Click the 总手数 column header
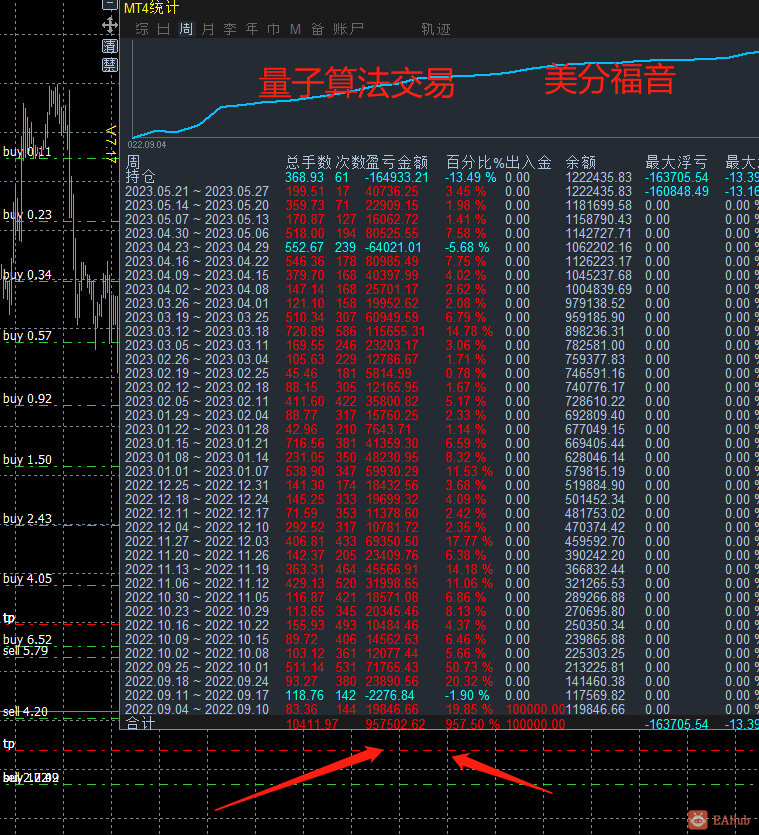 click(x=308, y=162)
